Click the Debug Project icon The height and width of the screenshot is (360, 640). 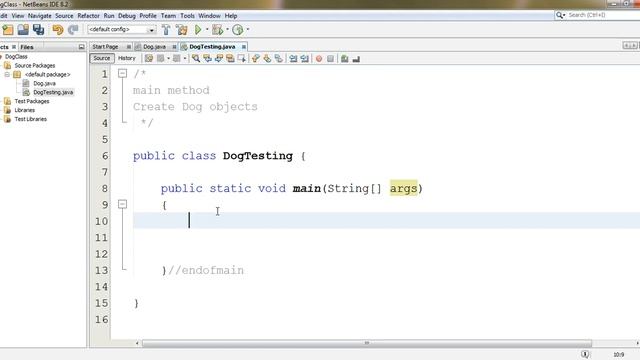tap(218, 30)
